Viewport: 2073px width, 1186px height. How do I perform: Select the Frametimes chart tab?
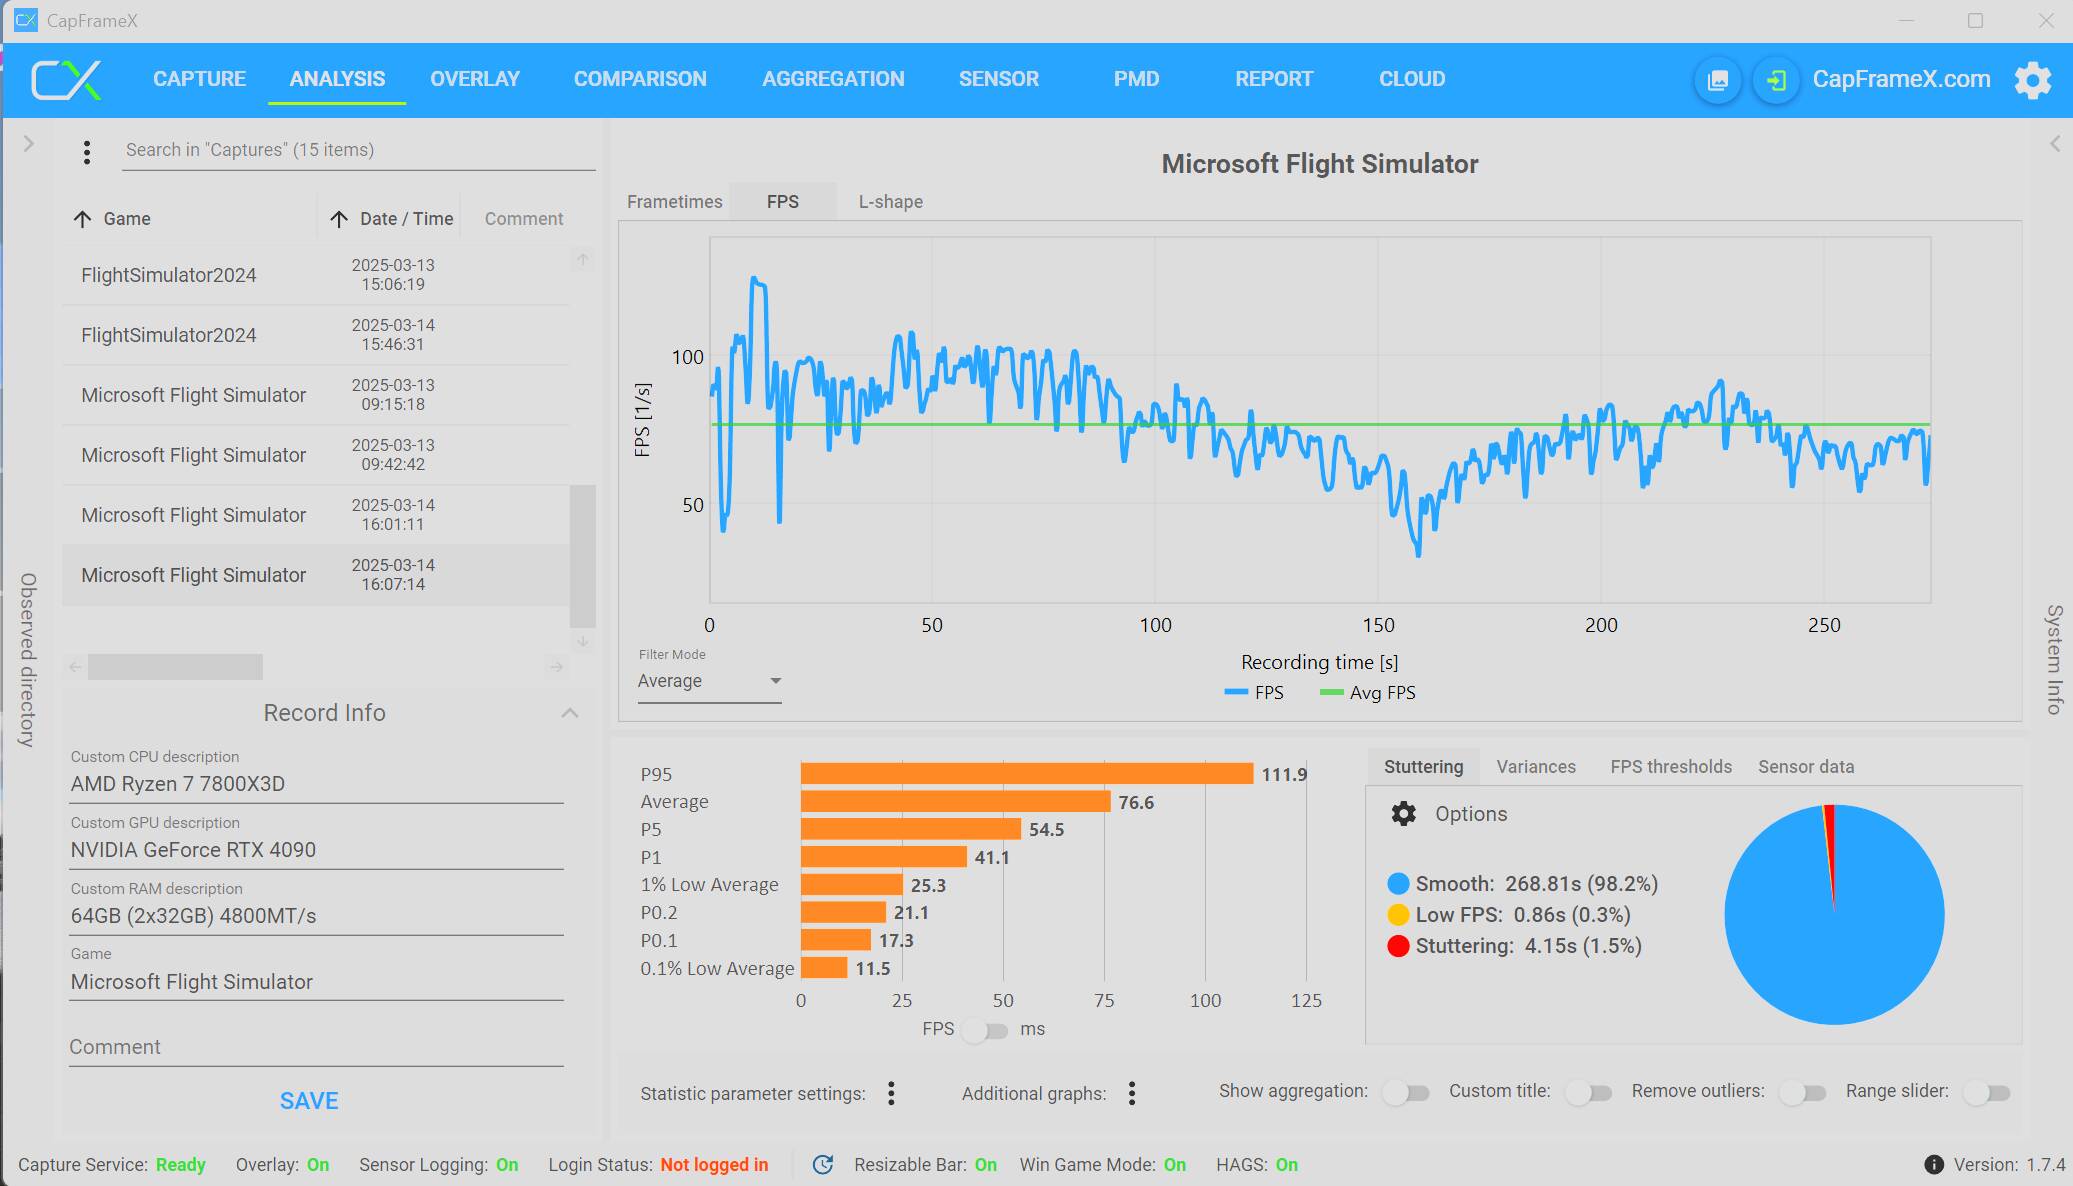click(x=674, y=202)
